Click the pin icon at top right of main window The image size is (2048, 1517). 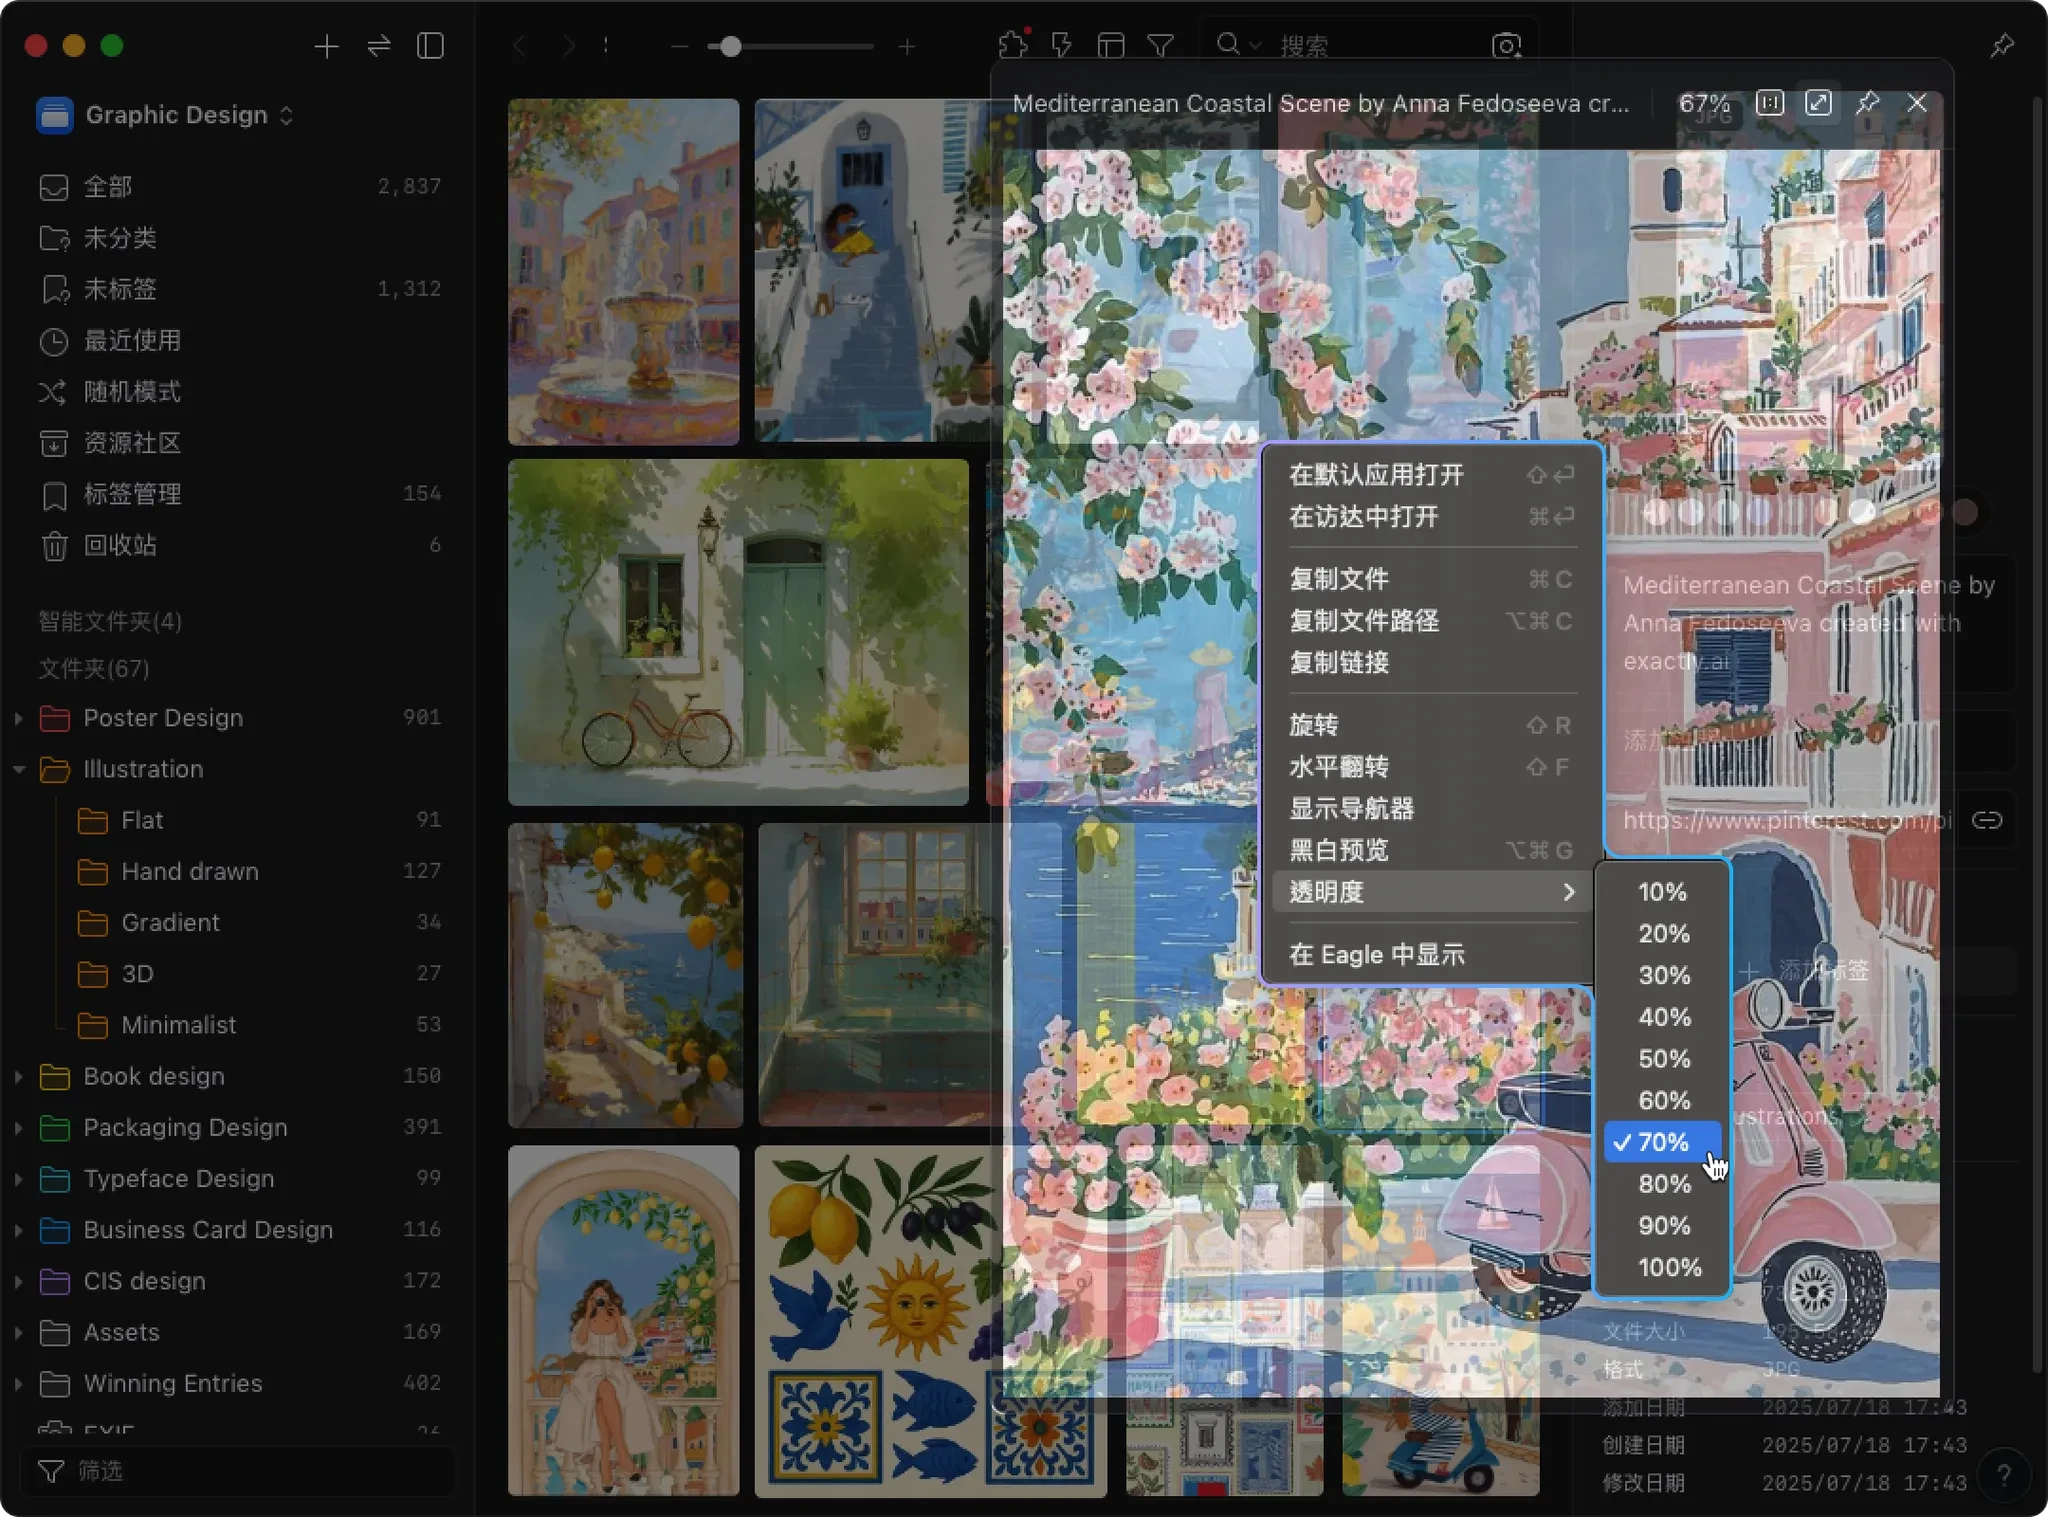[x=2002, y=45]
